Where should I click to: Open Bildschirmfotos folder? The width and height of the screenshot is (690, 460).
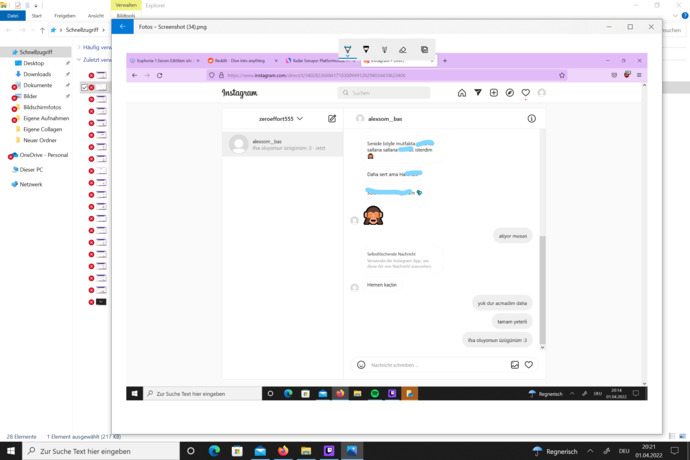pos(42,107)
